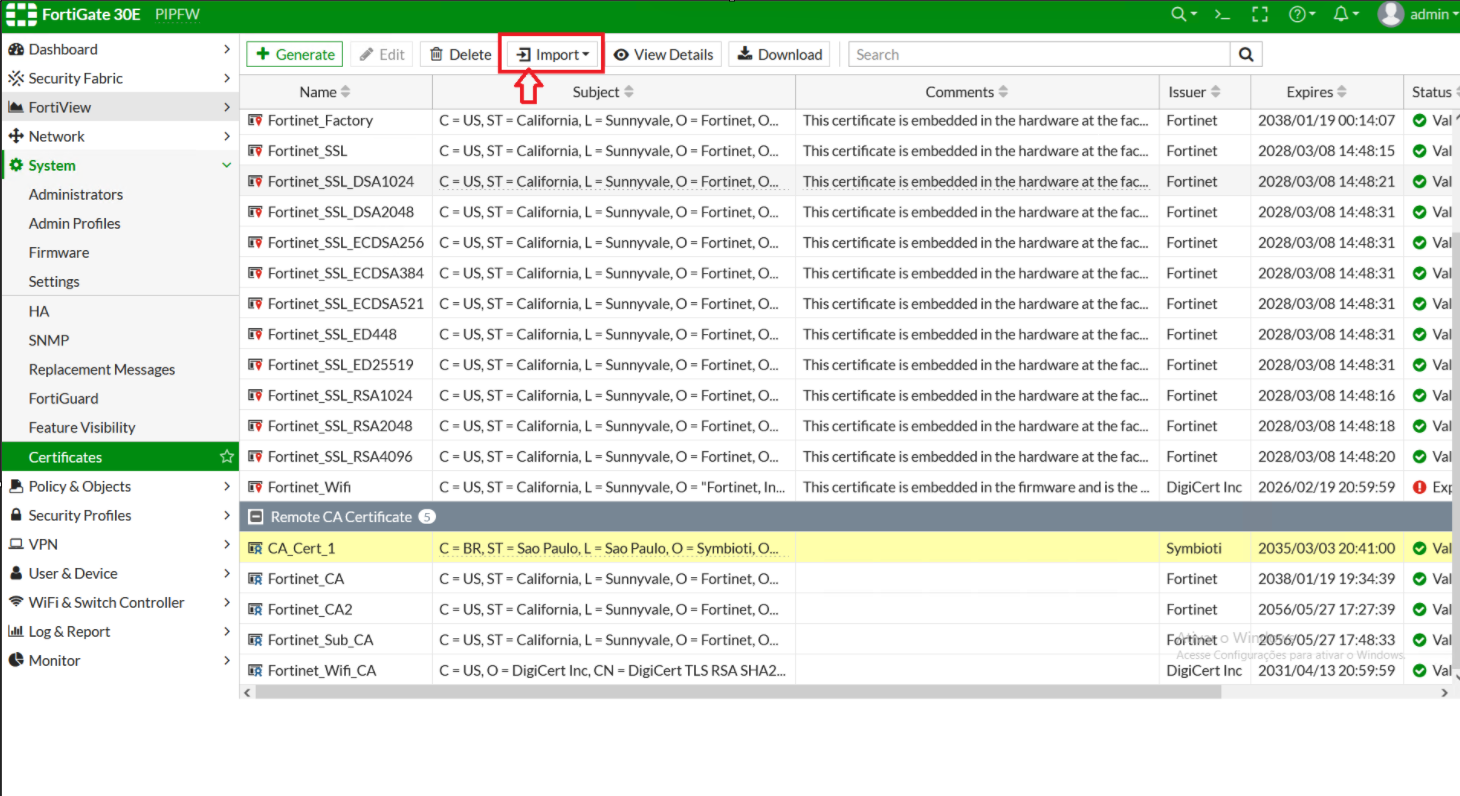Click the Delete button
The width and height of the screenshot is (1460, 796).
click(460, 55)
